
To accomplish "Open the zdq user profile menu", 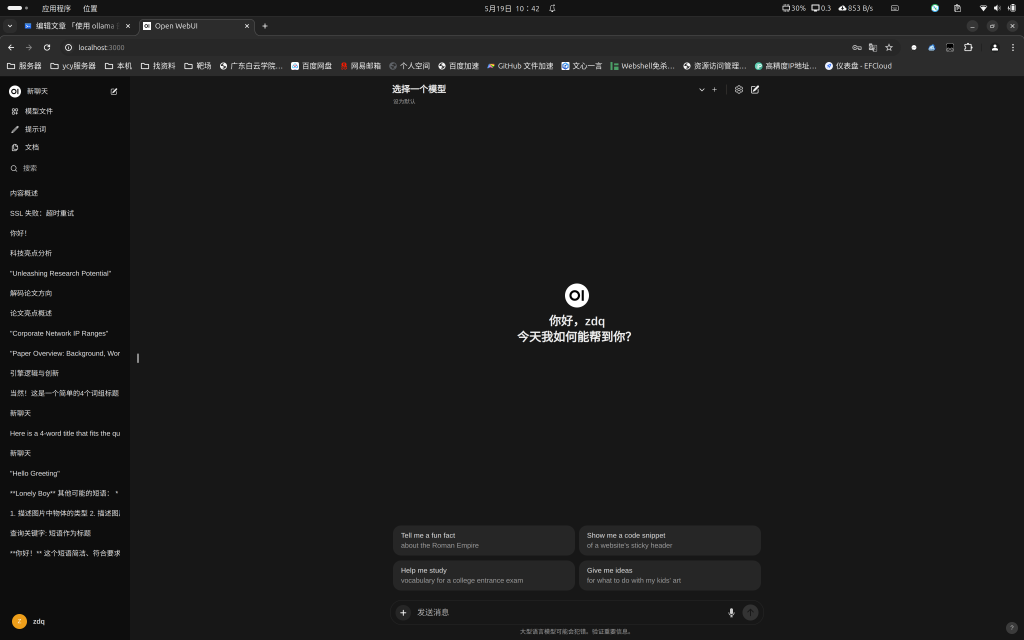I will click(30, 621).
